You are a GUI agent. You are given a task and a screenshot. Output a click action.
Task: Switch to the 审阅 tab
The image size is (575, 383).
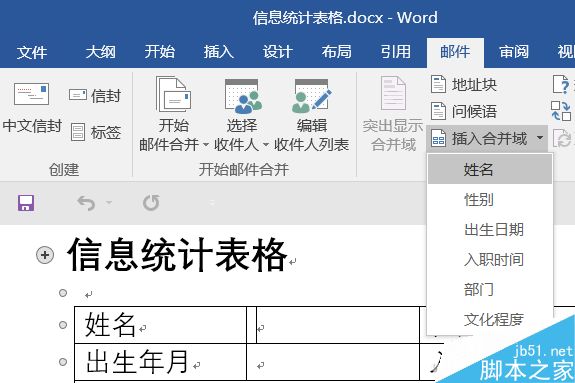(x=514, y=52)
